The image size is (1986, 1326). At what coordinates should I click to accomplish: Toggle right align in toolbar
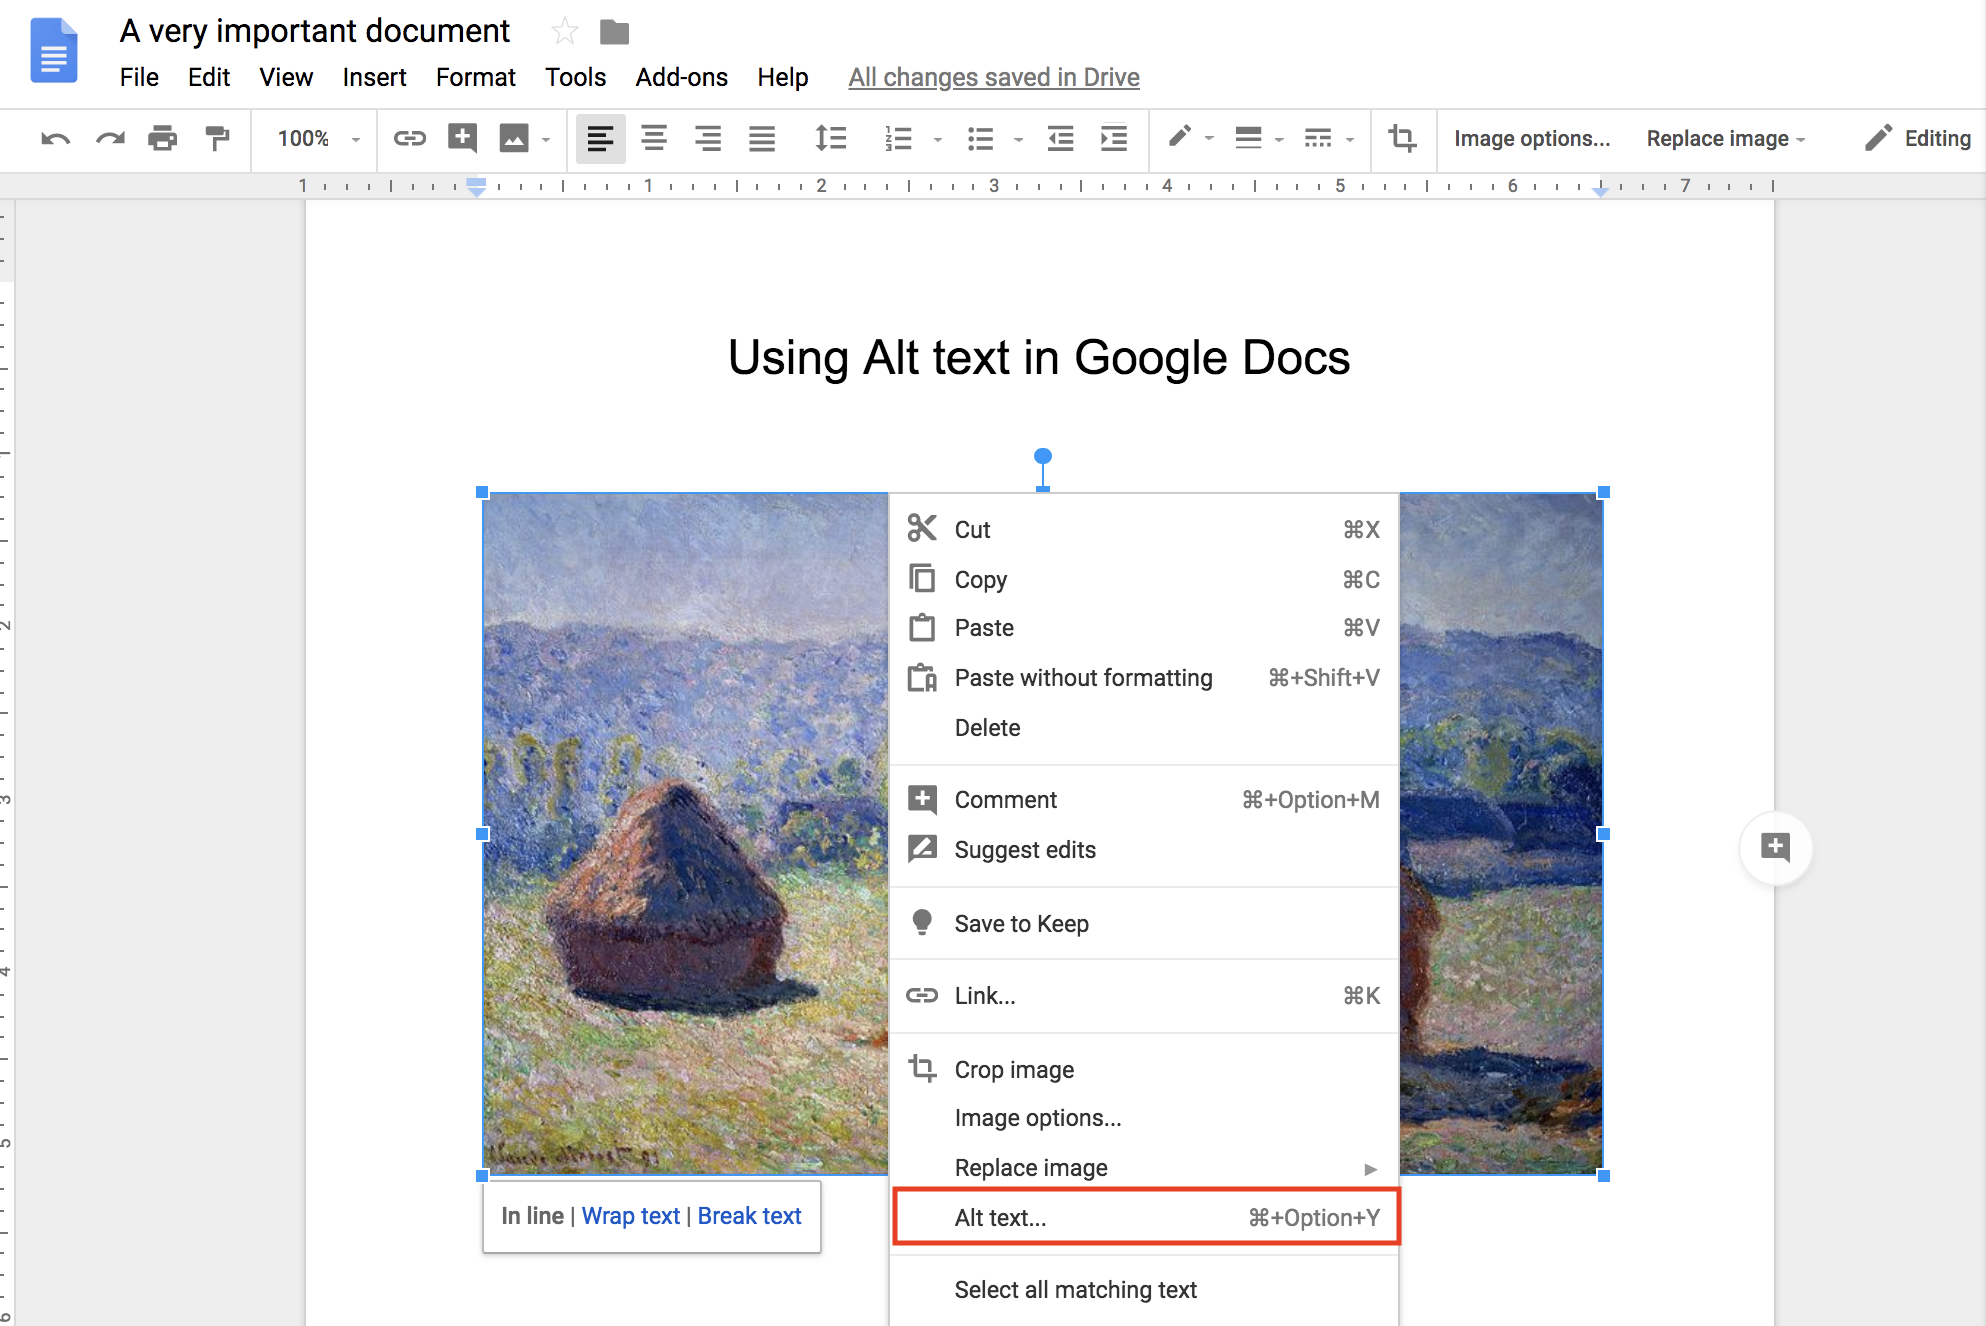pyautogui.click(x=708, y=138)
